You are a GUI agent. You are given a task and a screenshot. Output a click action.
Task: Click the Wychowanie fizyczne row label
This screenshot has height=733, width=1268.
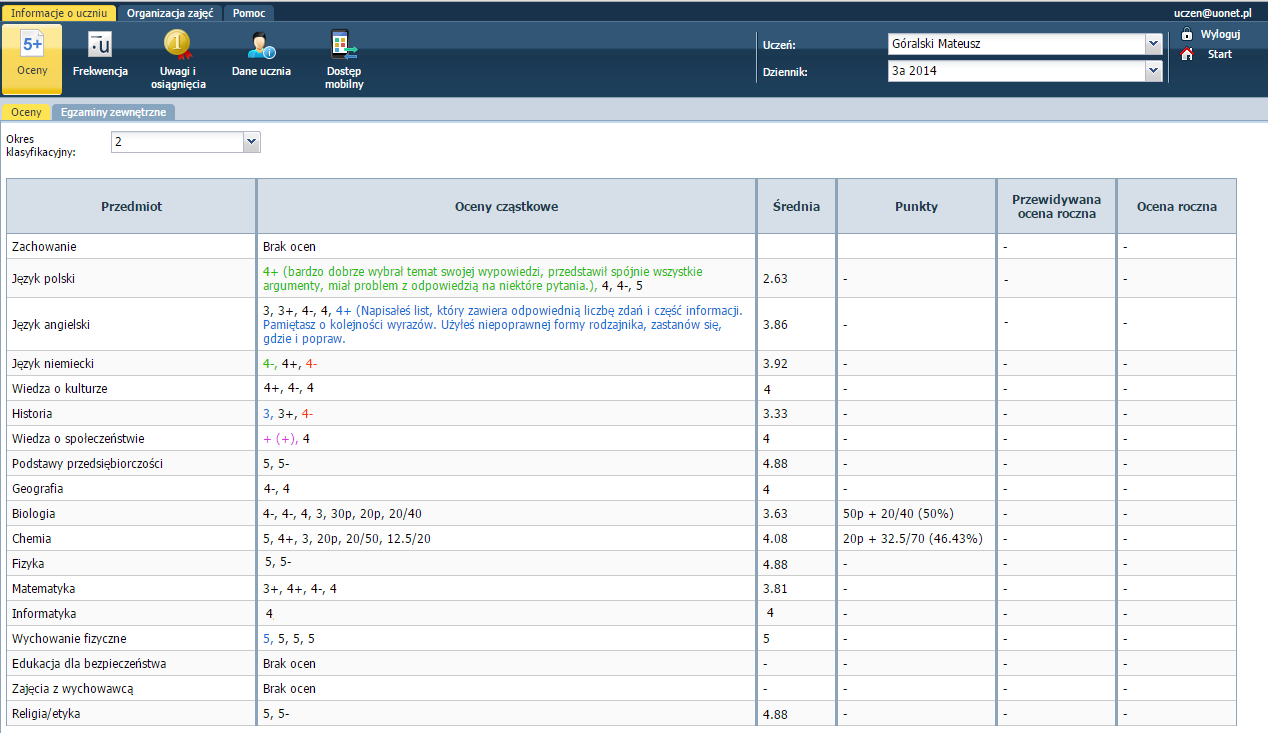click(69, 639)
